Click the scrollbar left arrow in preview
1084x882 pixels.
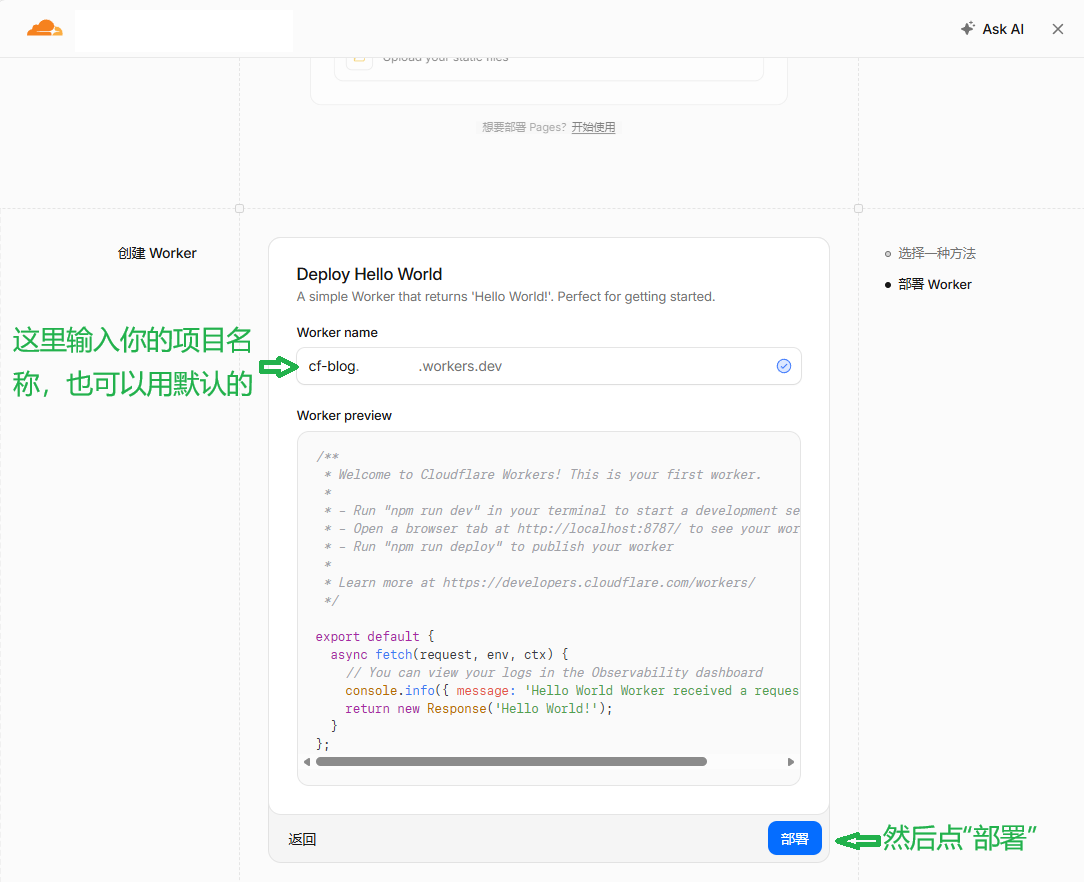tap(307, 762)
